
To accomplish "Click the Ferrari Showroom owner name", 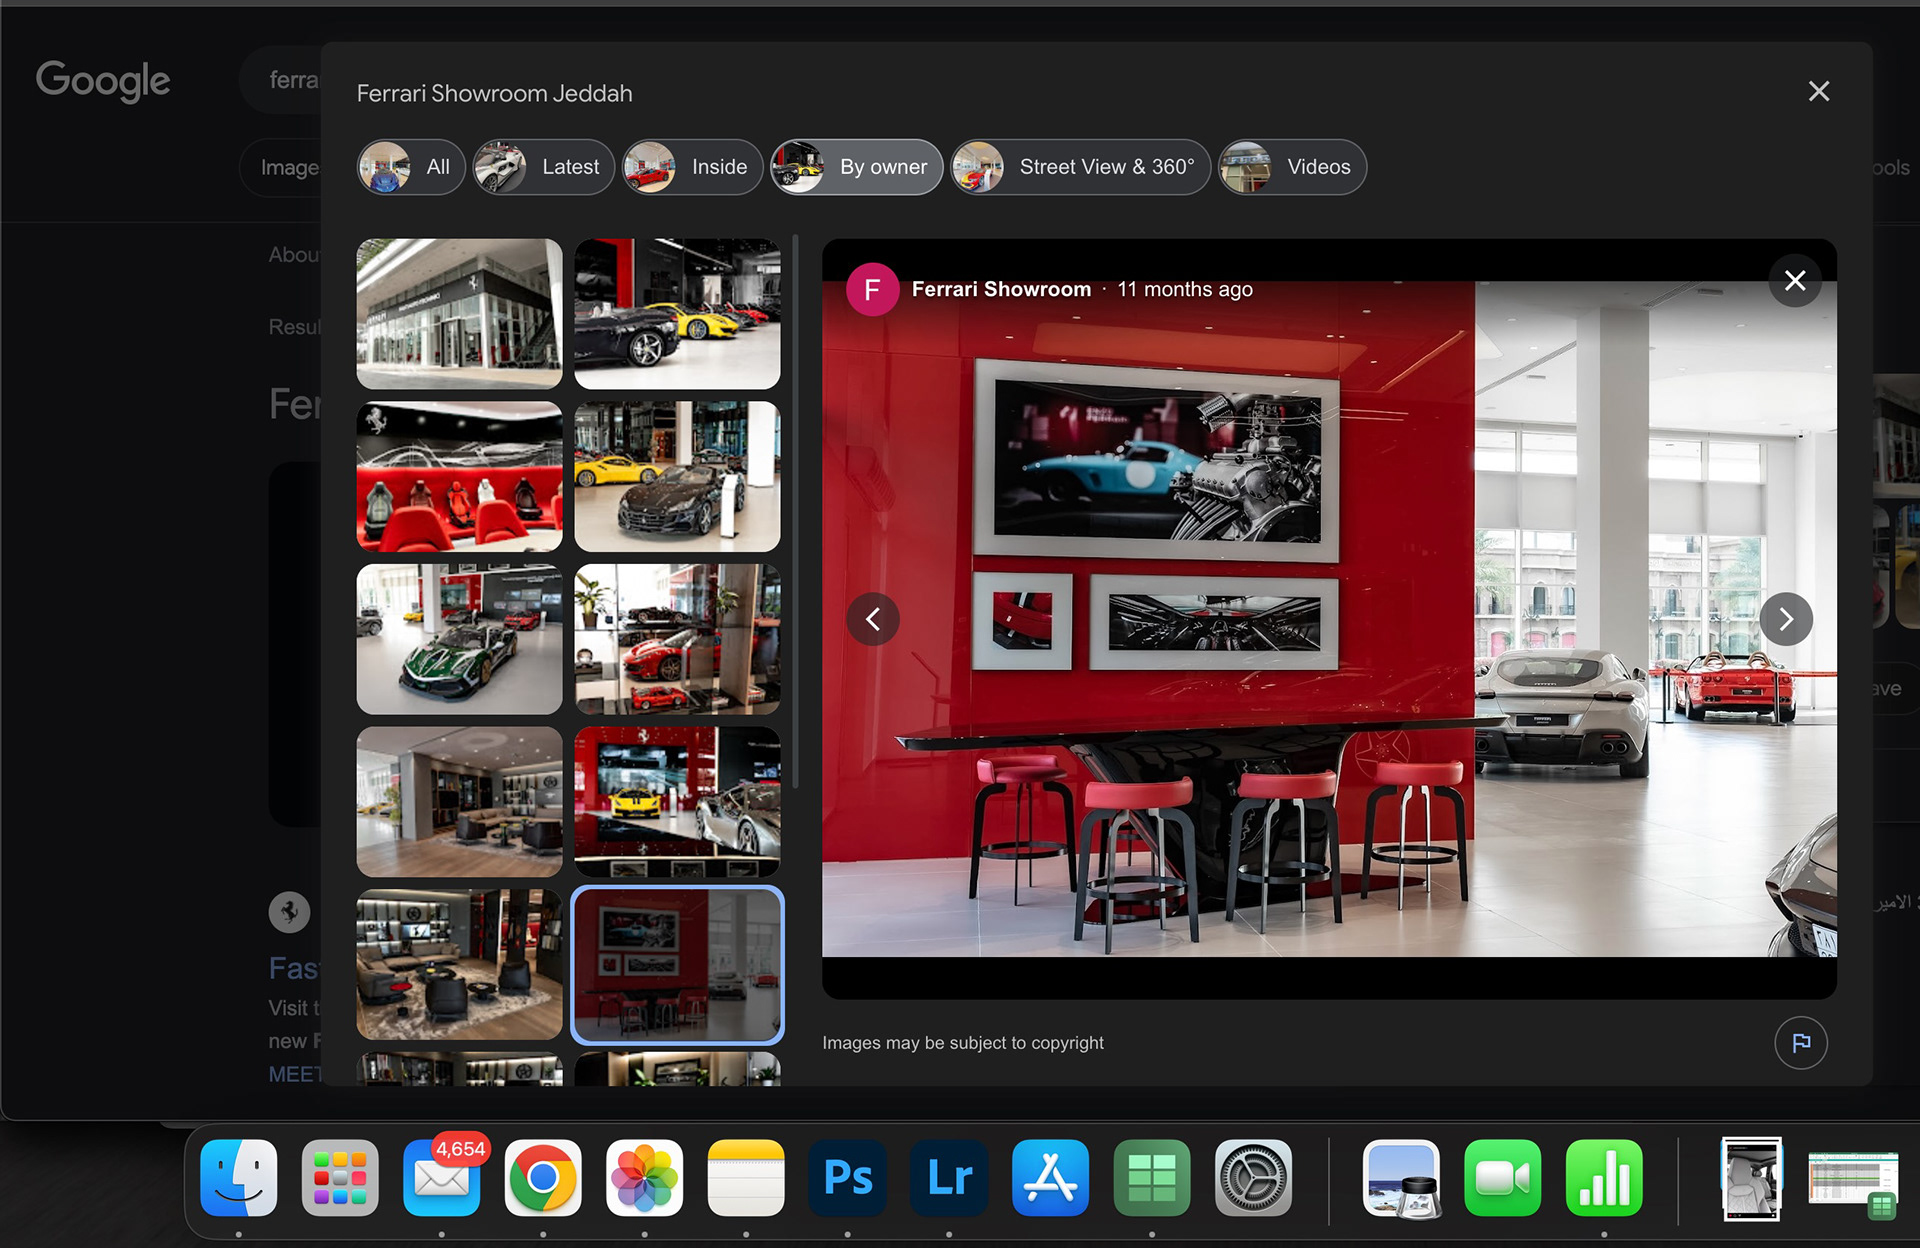I will tap(1001, 289).
